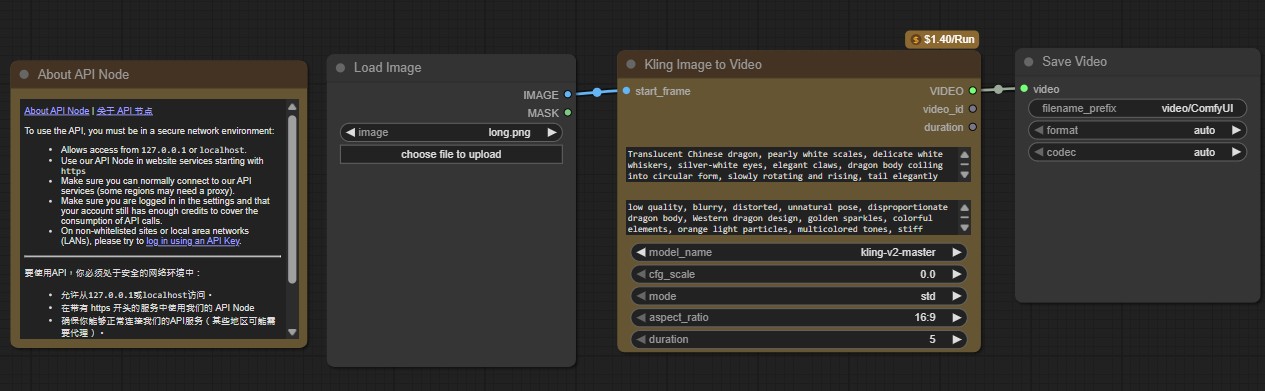Click the start_frame input connector

[626, 91]
